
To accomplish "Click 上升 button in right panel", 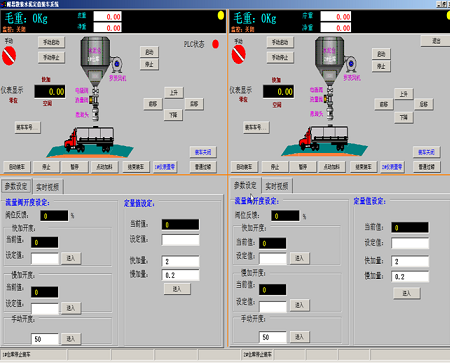I will [404, 94].
